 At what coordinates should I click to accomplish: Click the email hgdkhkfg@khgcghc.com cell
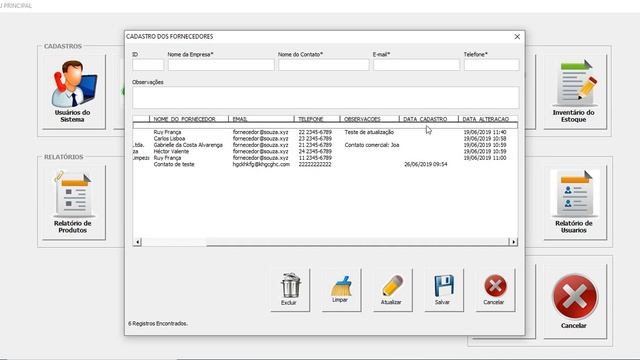tap(261, 164)
